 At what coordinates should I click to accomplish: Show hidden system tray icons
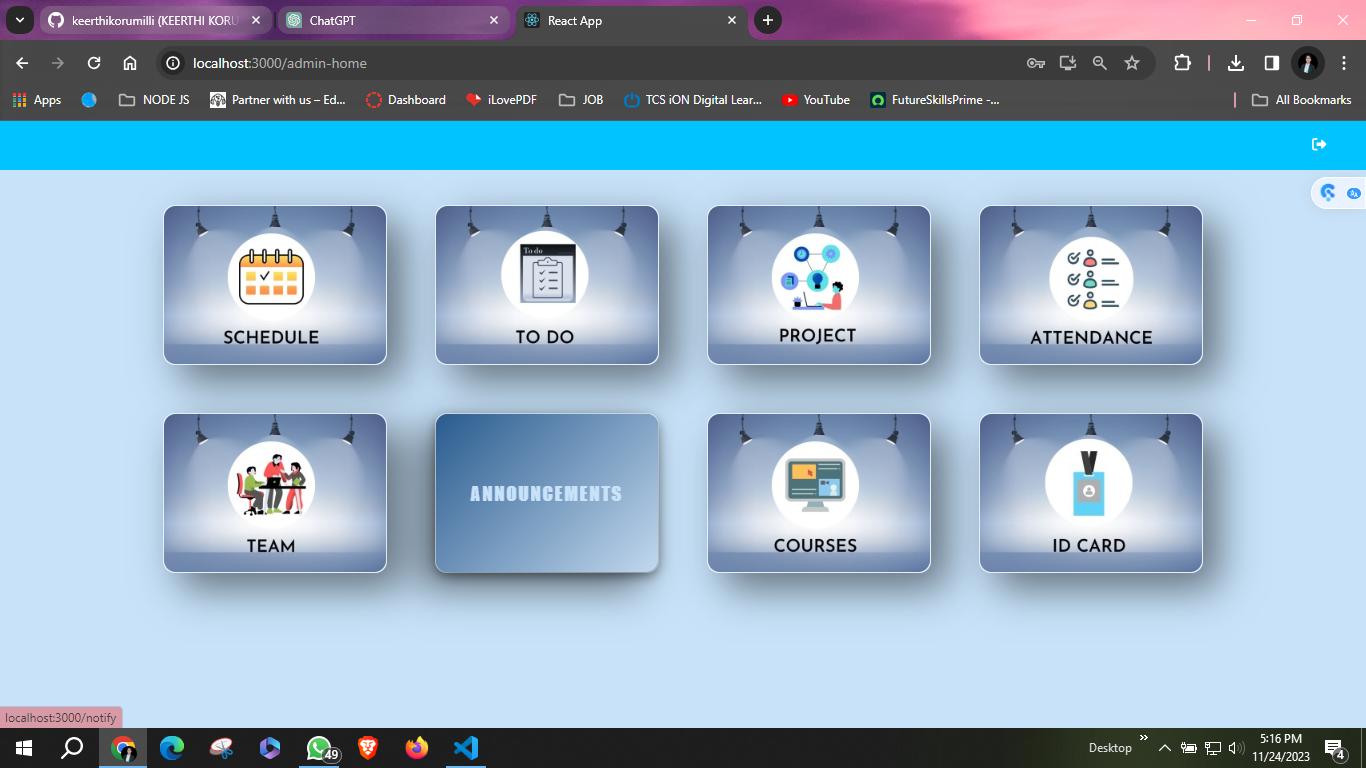coord(1164,748)
